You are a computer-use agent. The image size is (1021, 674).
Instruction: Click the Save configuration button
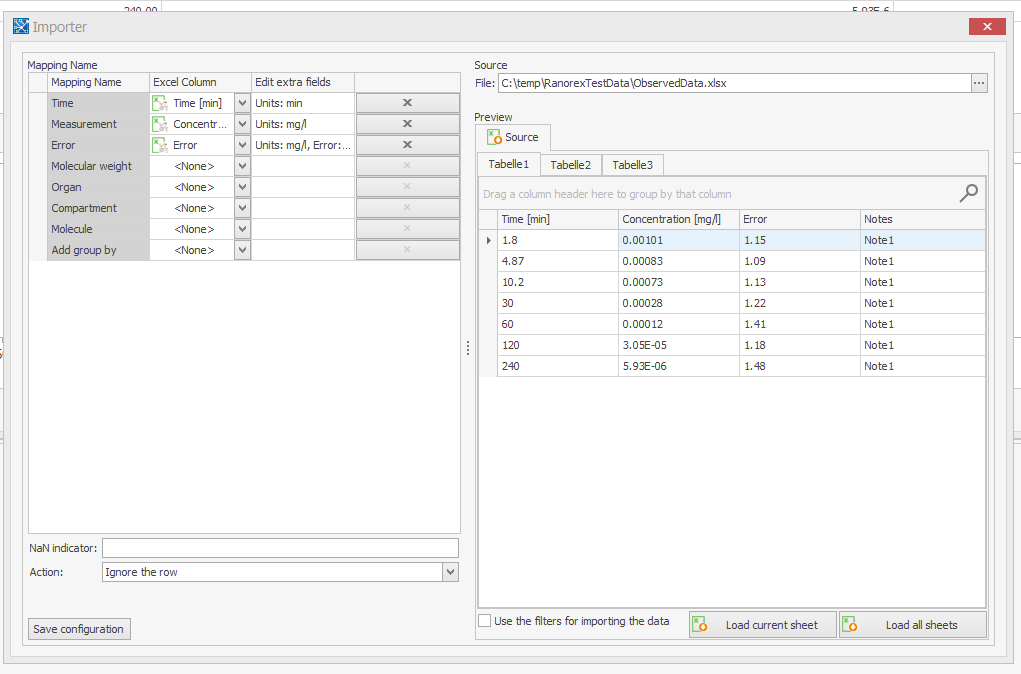coord(78,629)
